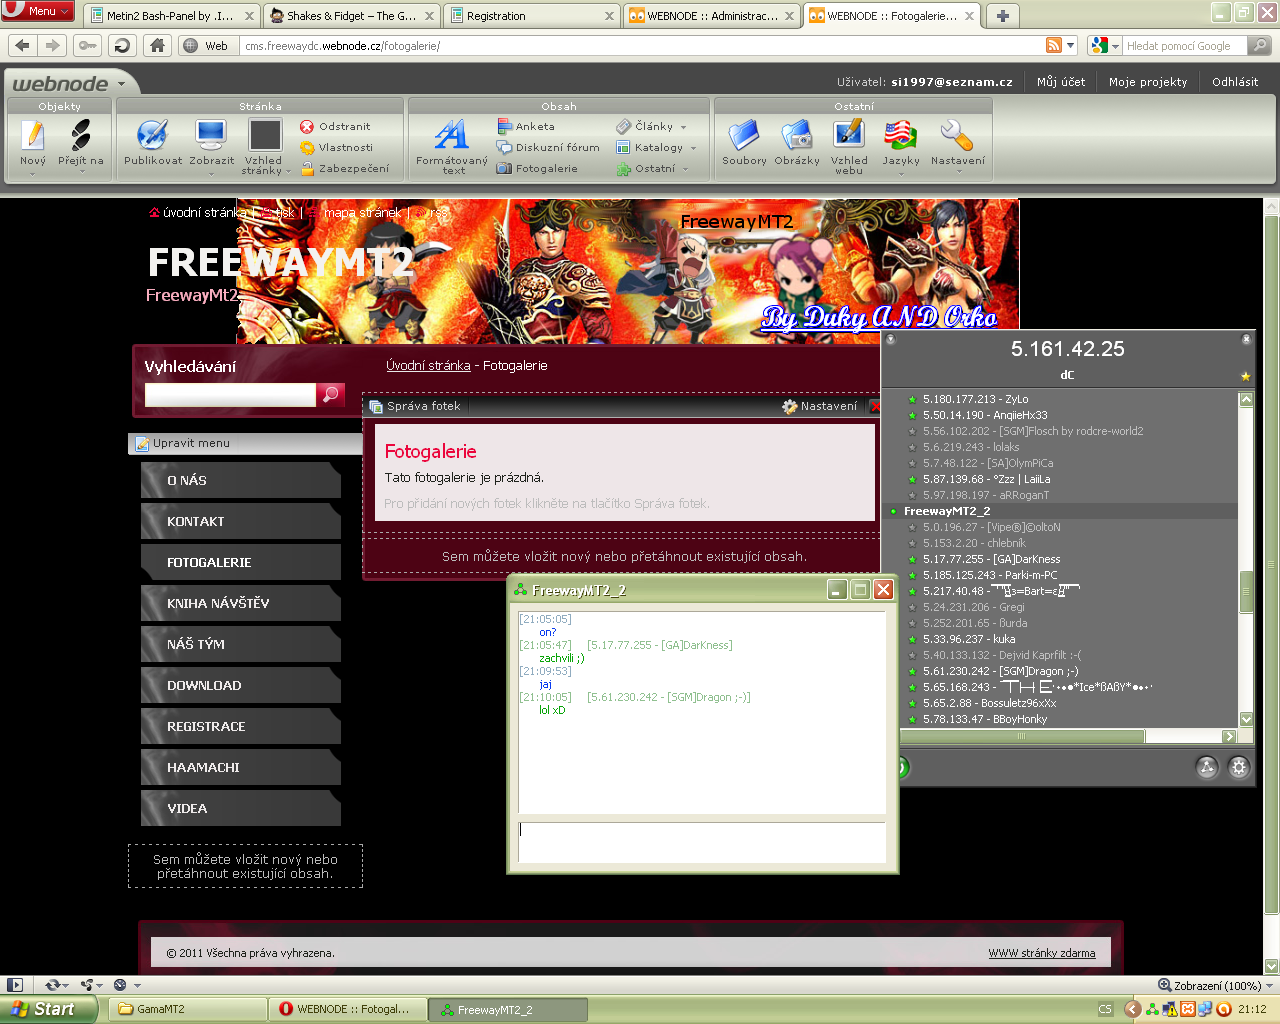Open HAAMACHI menu item

click(x=241, y=767)
